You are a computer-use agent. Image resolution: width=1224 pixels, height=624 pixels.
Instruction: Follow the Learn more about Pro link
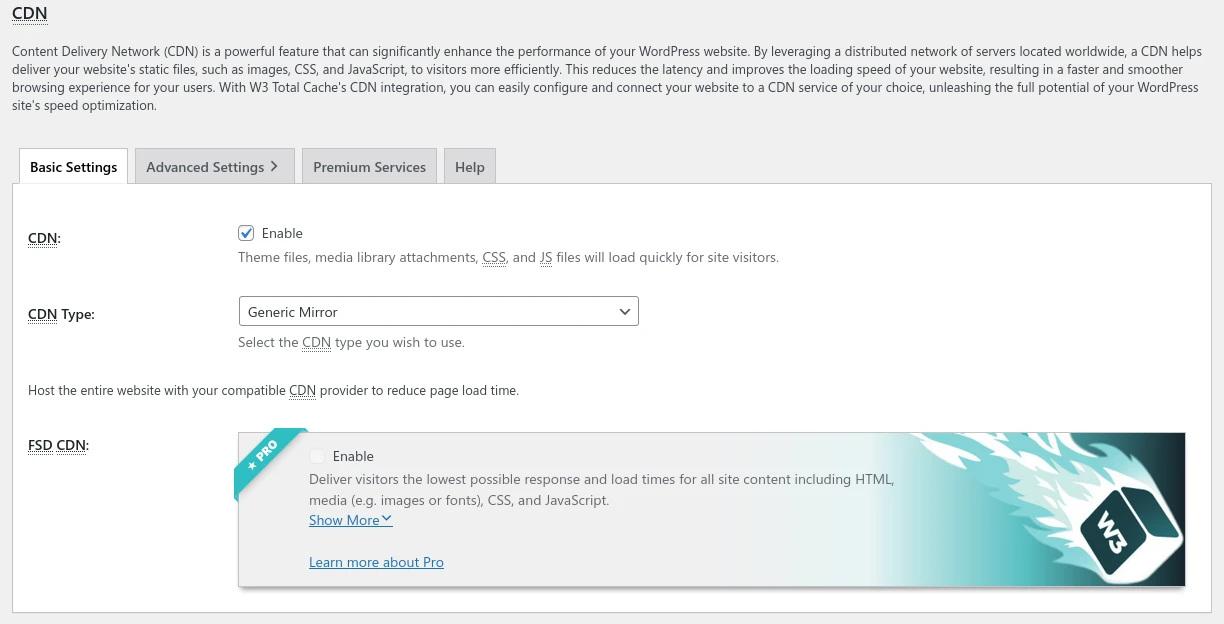[376, 562]
